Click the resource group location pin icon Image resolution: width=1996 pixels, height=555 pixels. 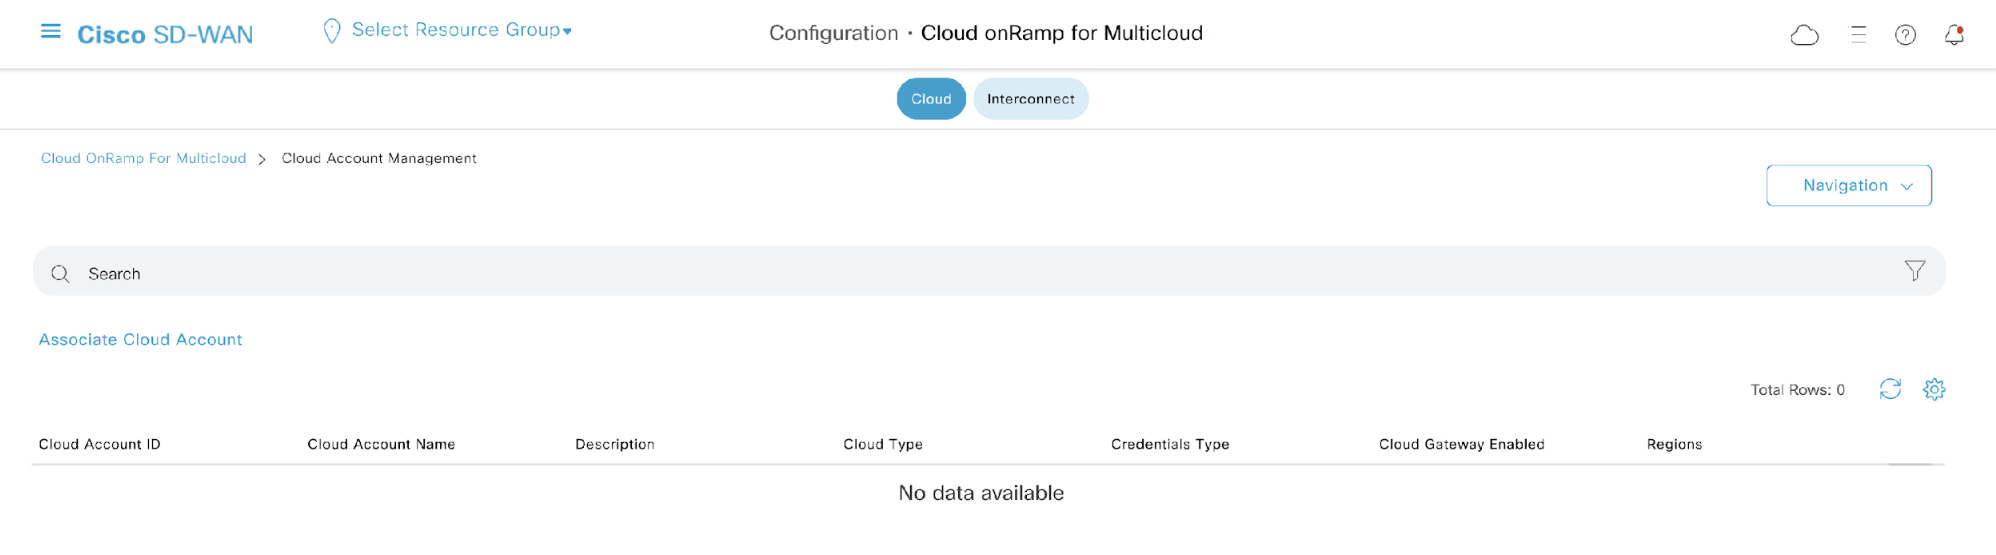pyautogui.click(x=332, y=31)
